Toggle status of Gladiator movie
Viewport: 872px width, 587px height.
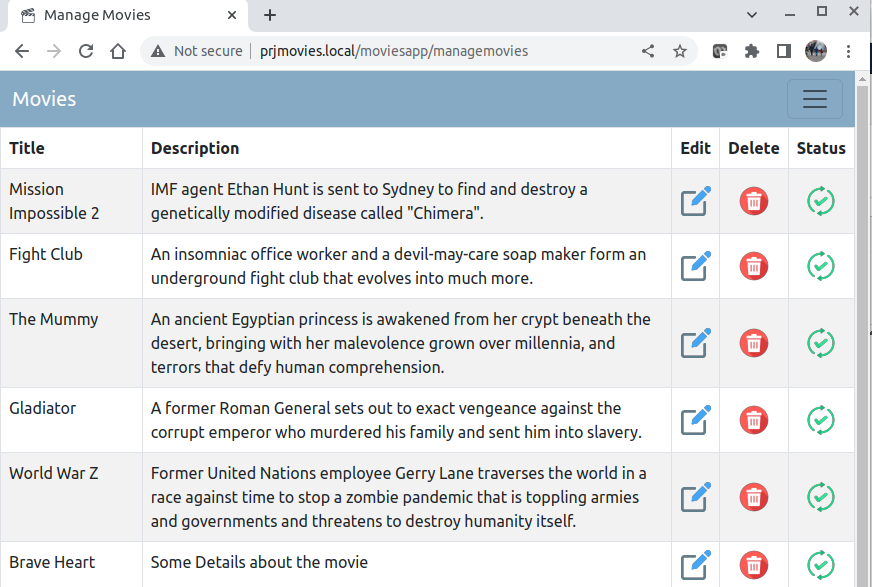(x=821, y=420)
